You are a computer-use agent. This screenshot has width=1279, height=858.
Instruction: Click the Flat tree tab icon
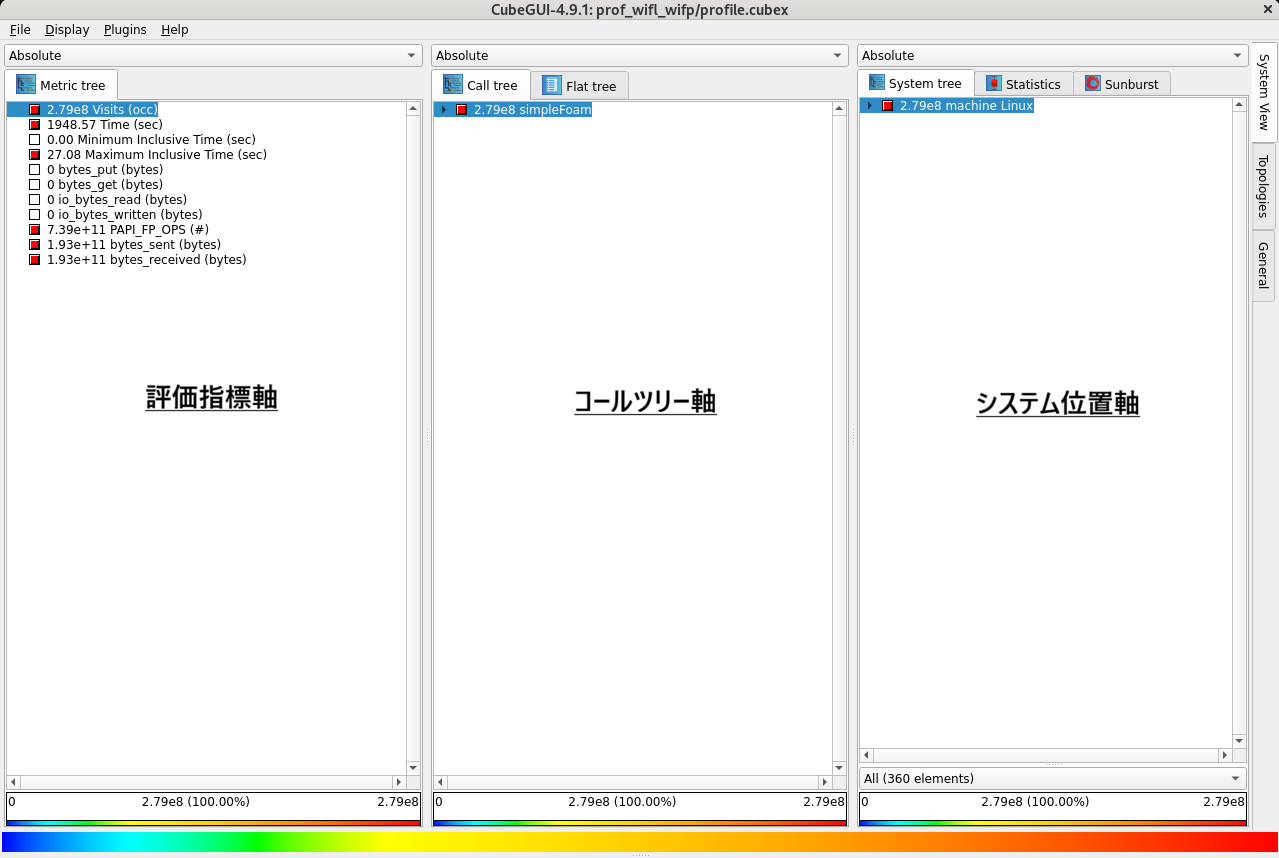(x=552, y=86)
